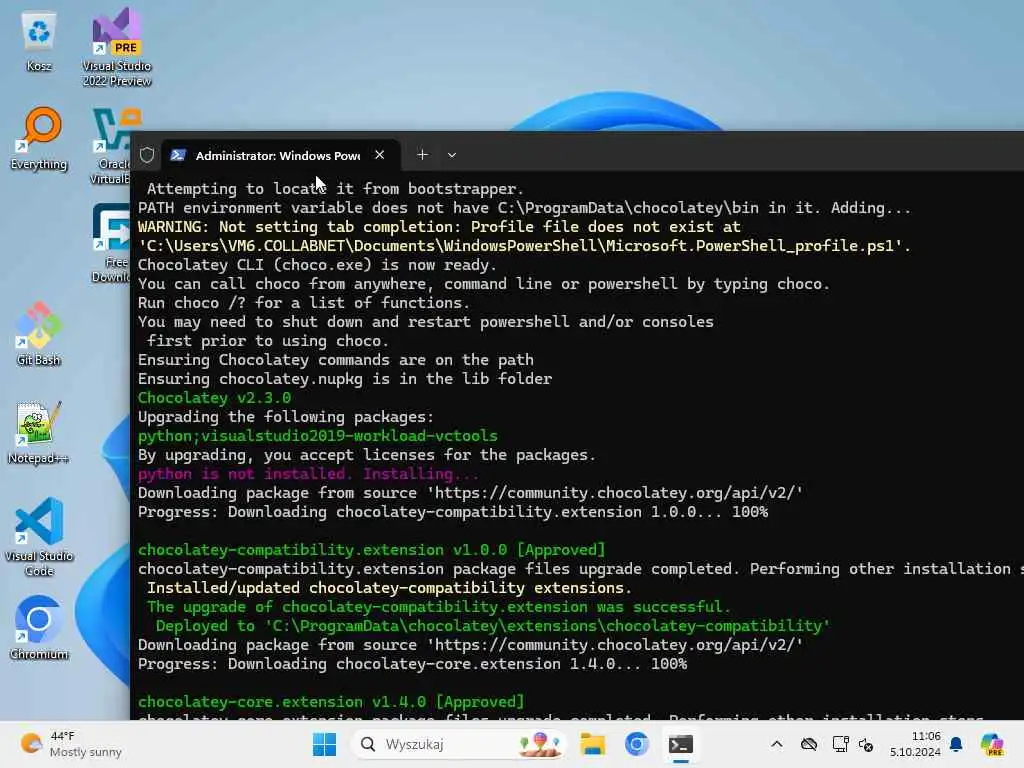Click 'python;visualstudio2019-workload-vctools' text

[x=317, y=436]
